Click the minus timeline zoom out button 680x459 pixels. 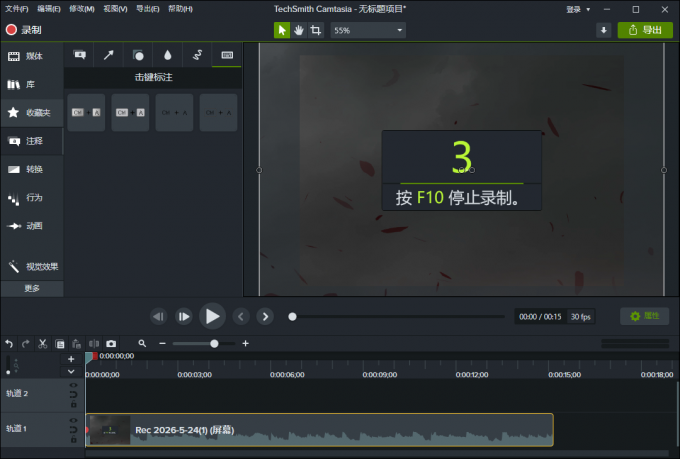pos(162,344)
